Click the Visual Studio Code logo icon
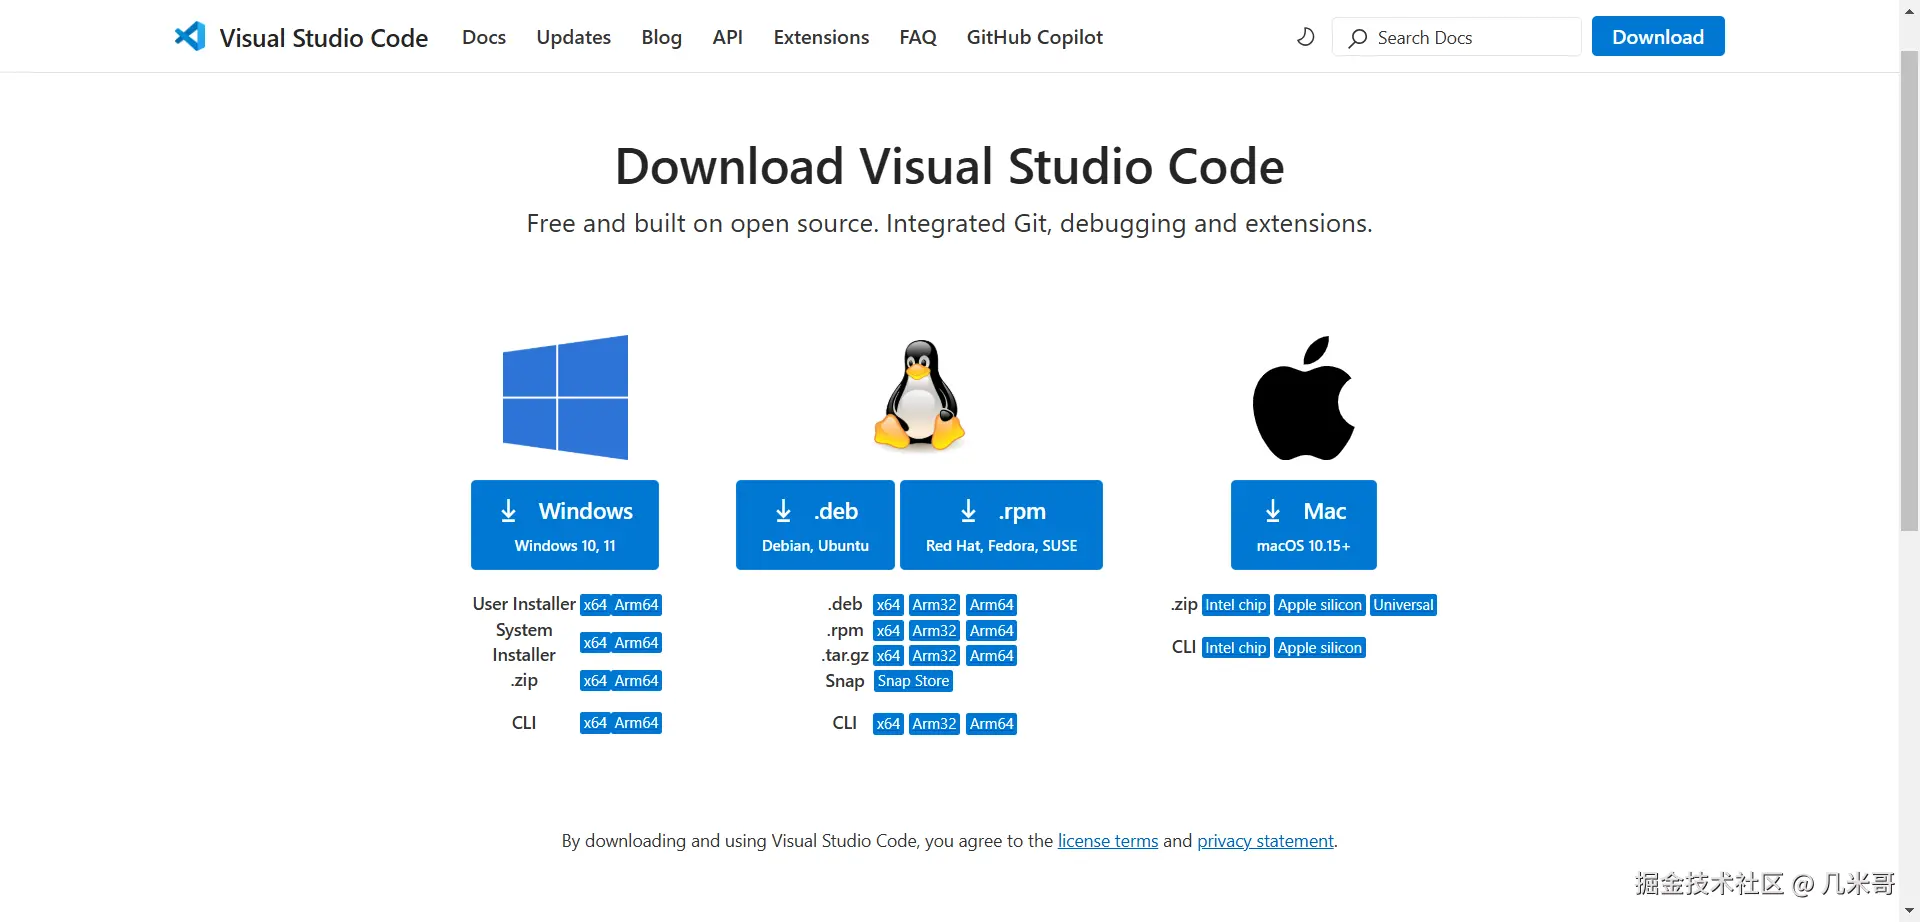 point(190,37)
